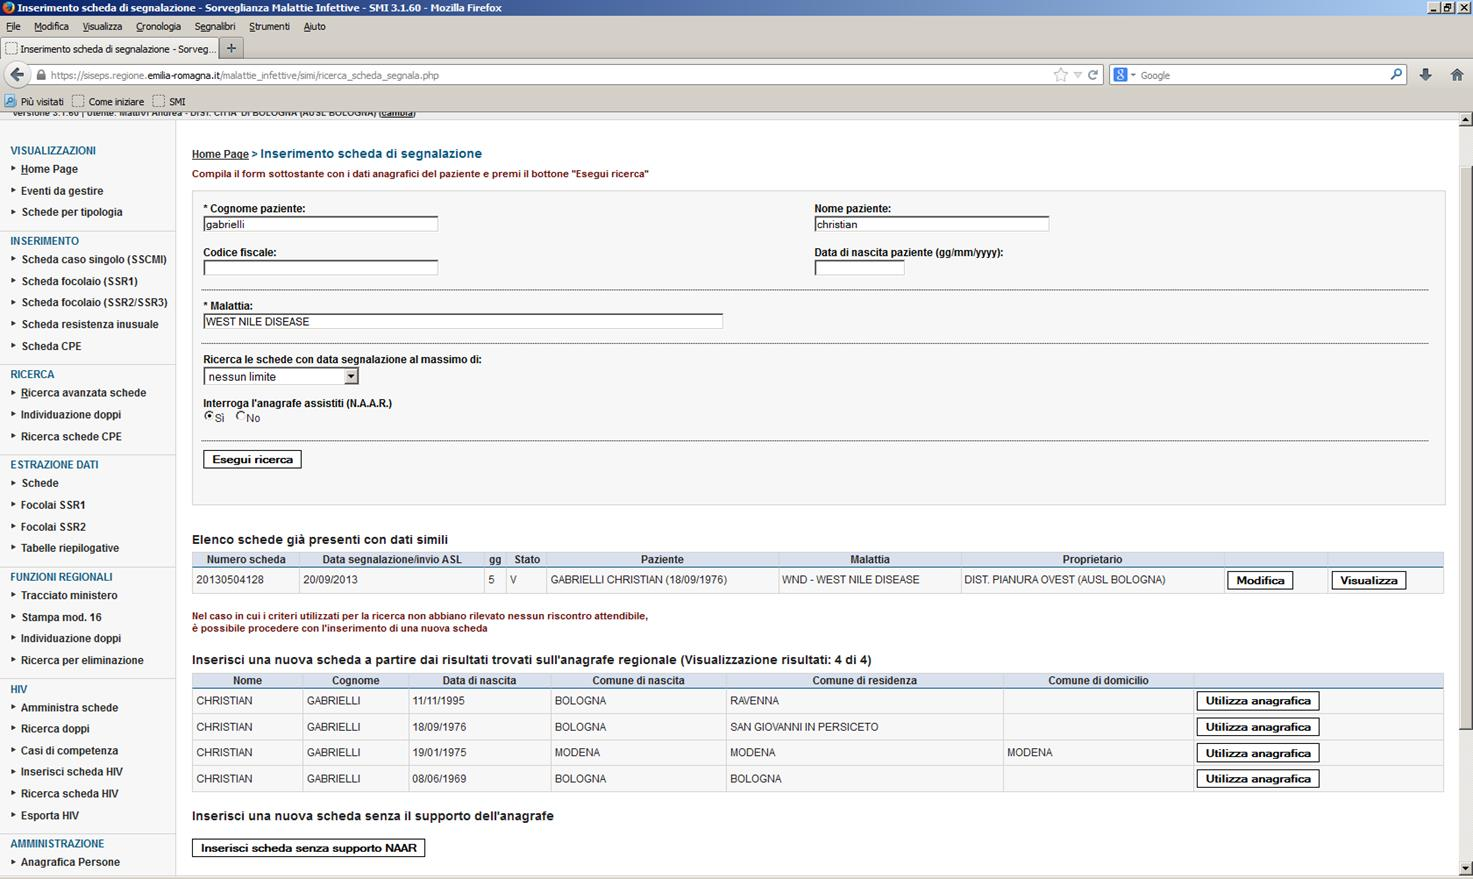Open Tracciato ministero
The height and width of the screenshot is (879, 1473).
click(x=69, y=595)
